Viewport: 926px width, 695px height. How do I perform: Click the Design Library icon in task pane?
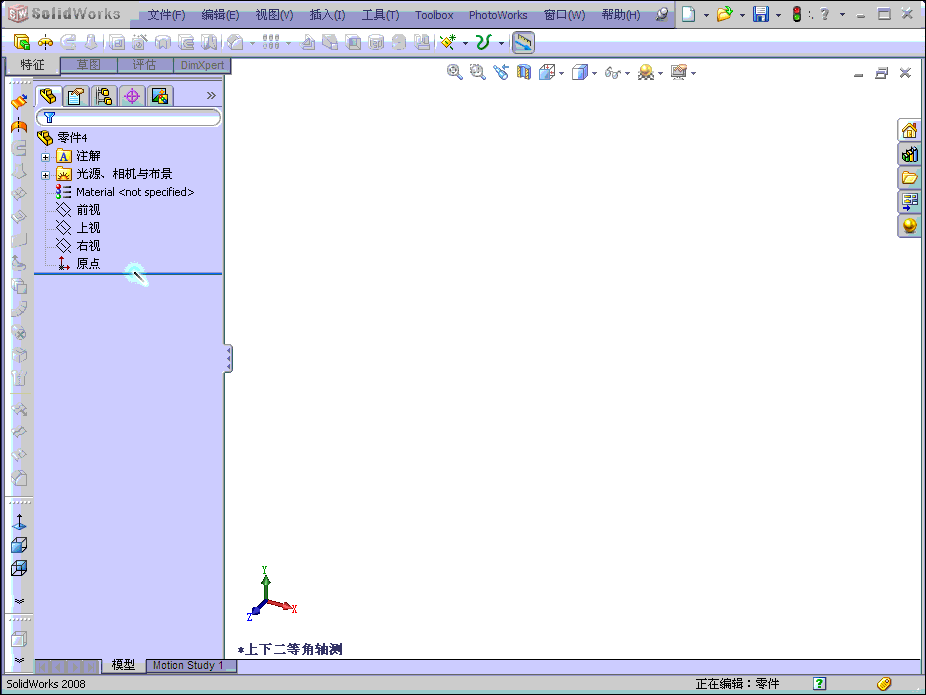909,154
